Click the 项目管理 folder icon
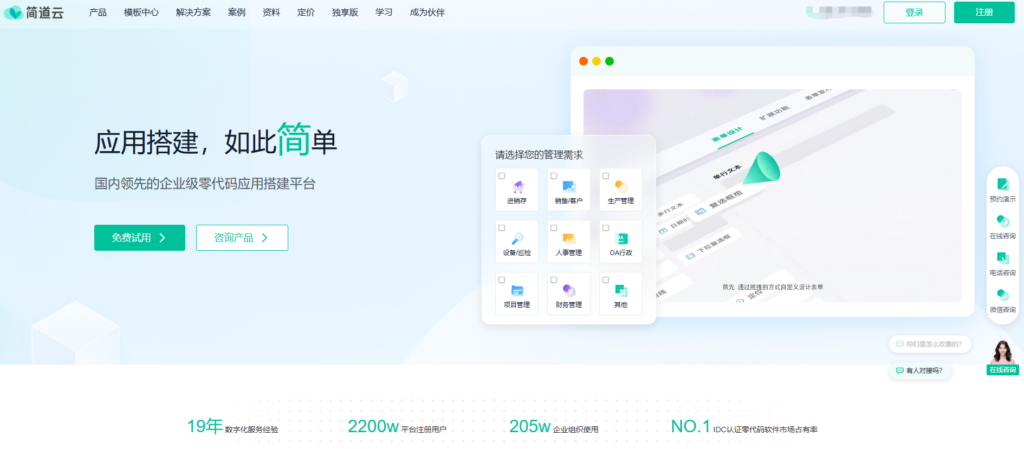 [x=517, y=290]
